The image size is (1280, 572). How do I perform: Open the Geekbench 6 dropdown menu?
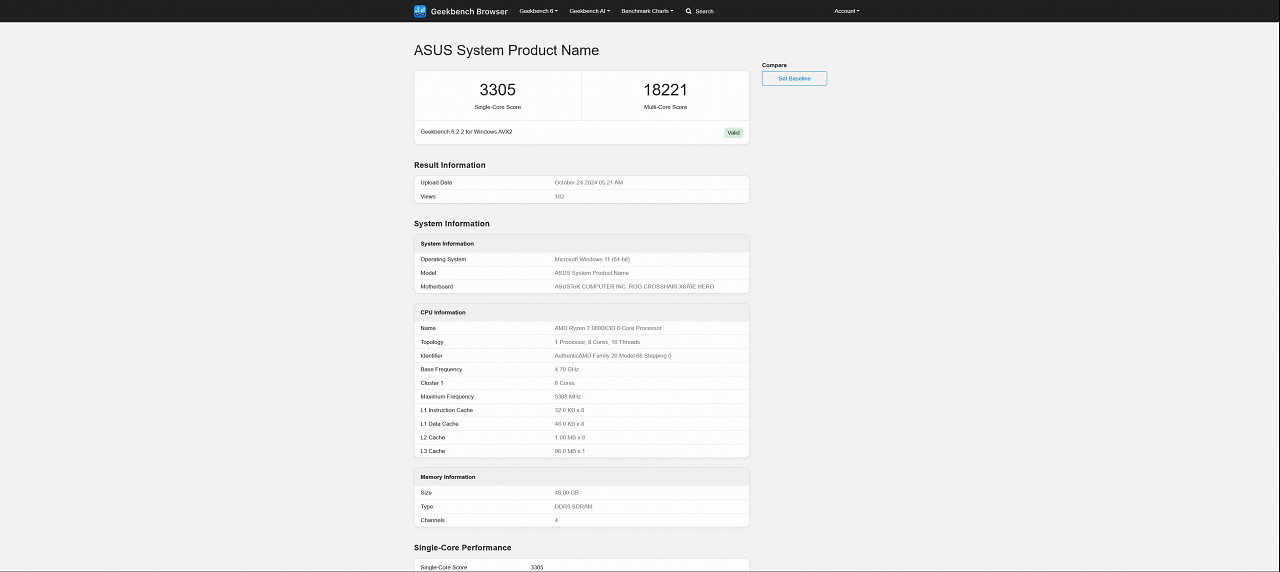pyautogui.click(x=538, y=11)
